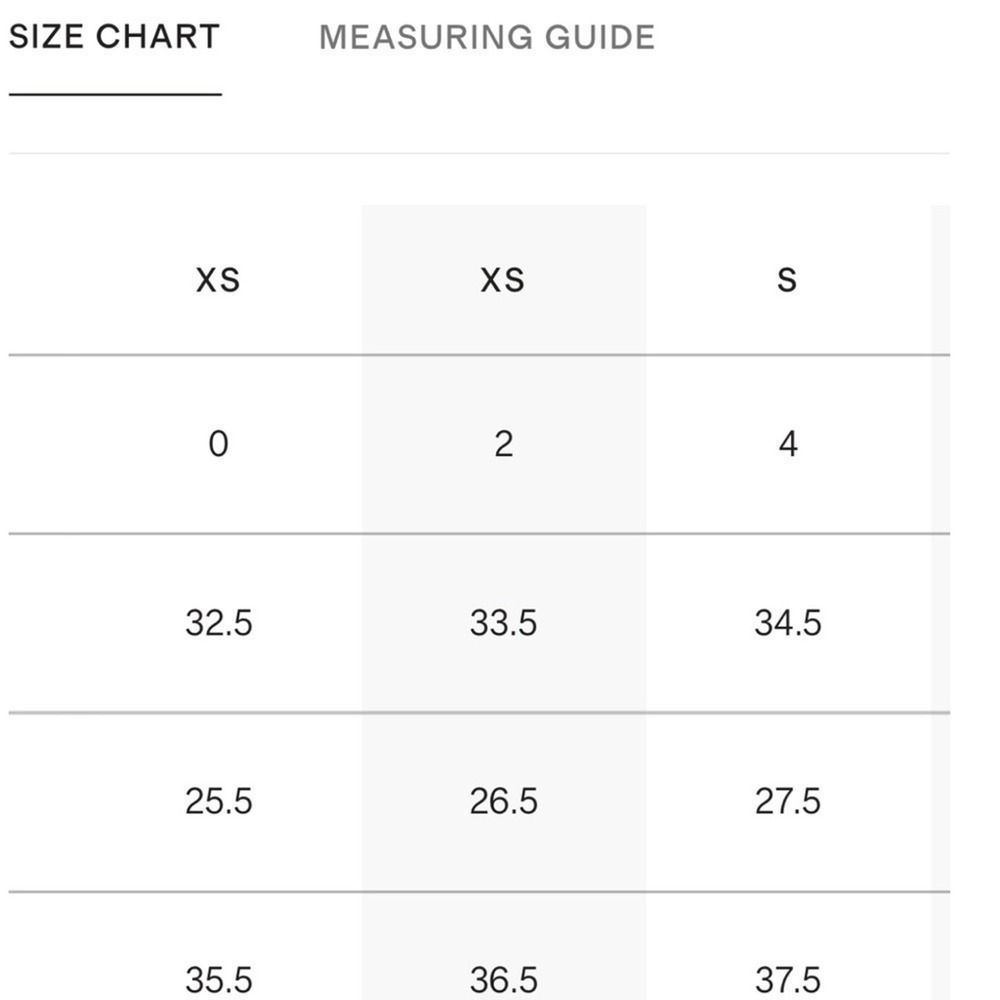Select the S size column header

click(788, 280)
